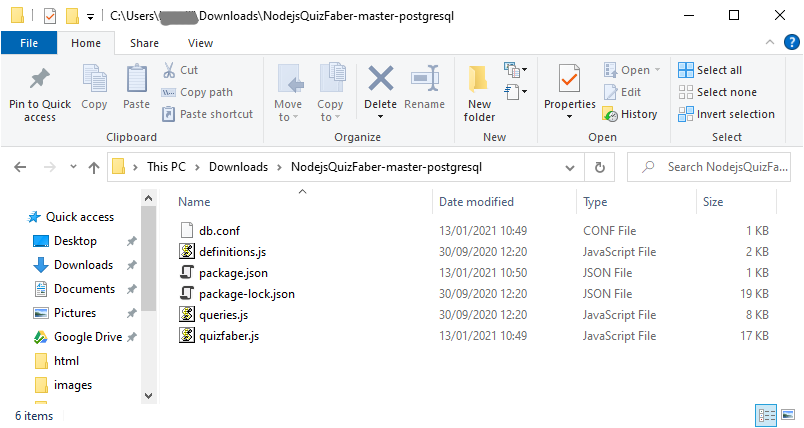Refresh the current folder view
The image size is (804, 428).
tap(599, 167)
